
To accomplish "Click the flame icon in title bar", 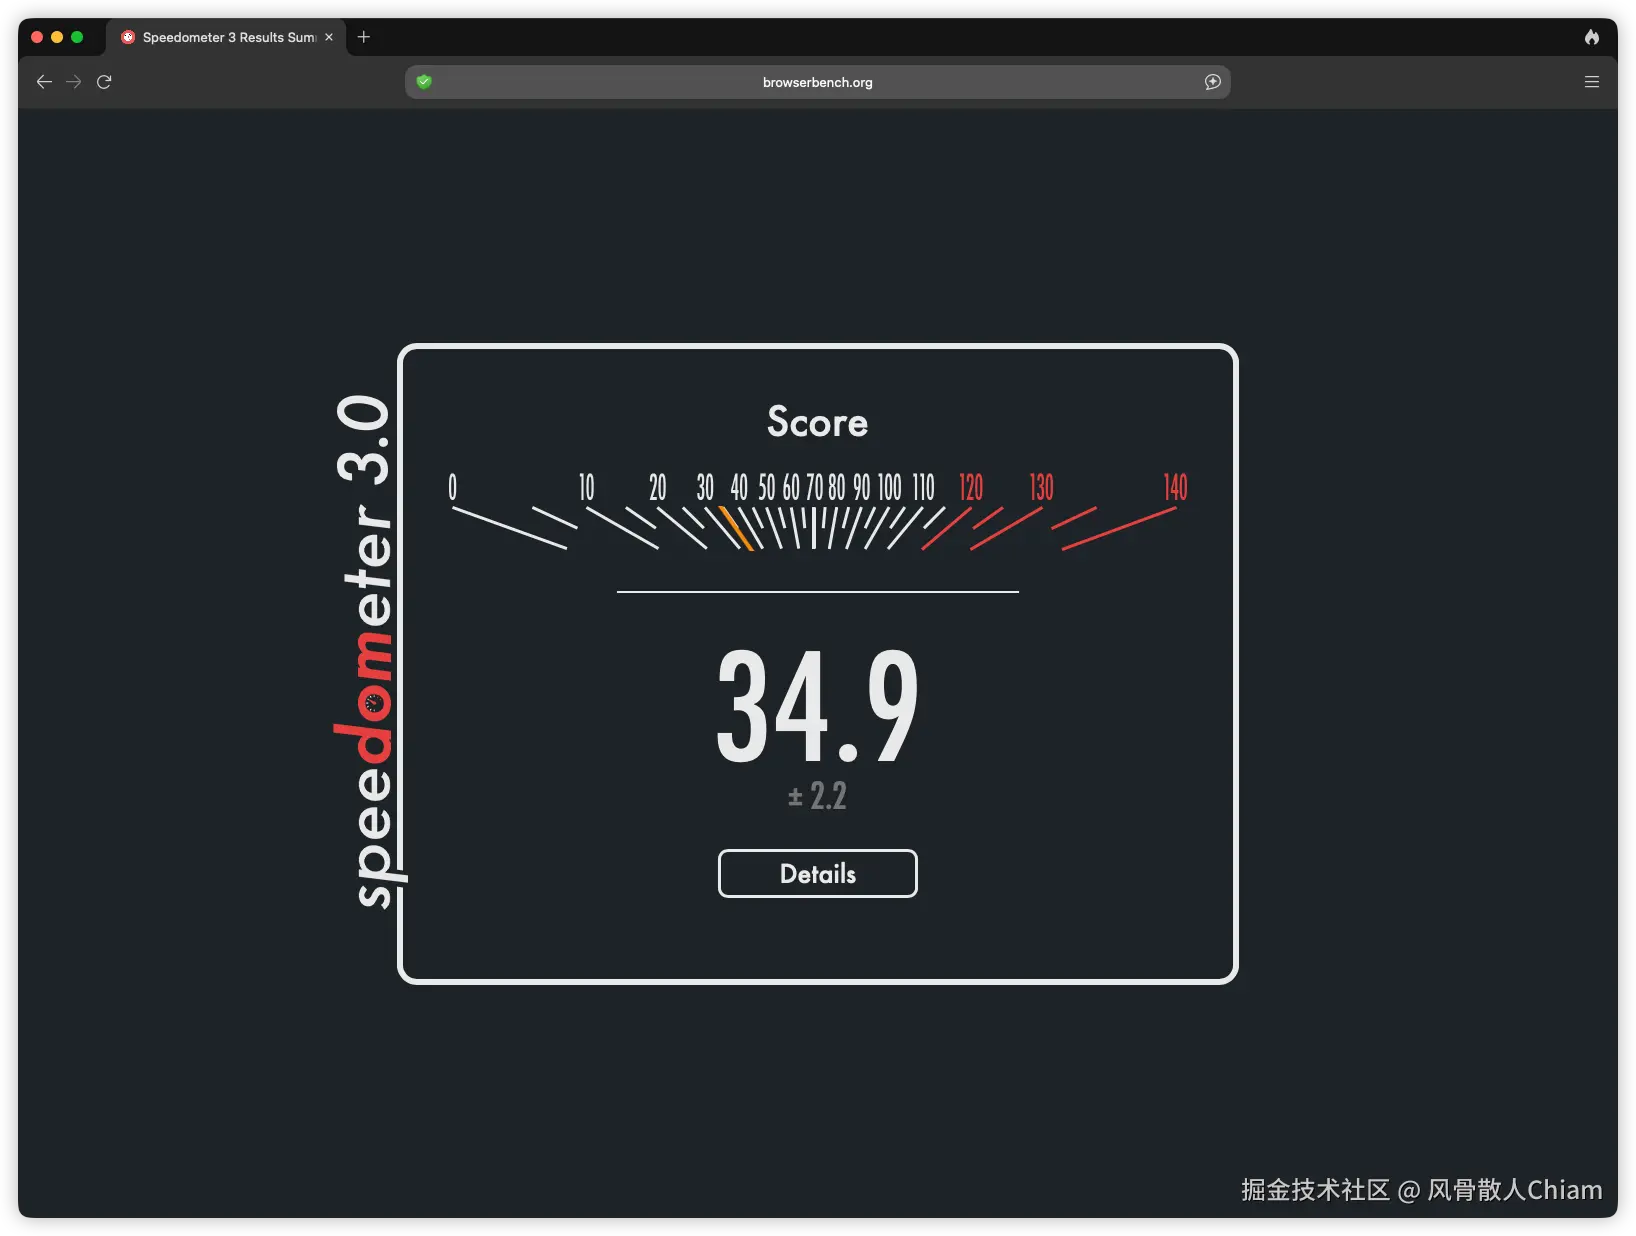I will pos(1592,37).
